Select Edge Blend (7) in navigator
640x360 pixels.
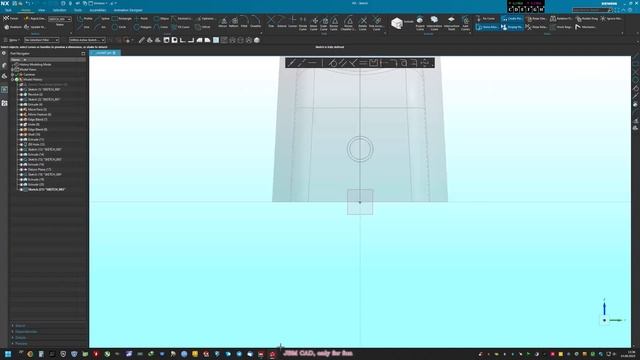pos(38,120)
